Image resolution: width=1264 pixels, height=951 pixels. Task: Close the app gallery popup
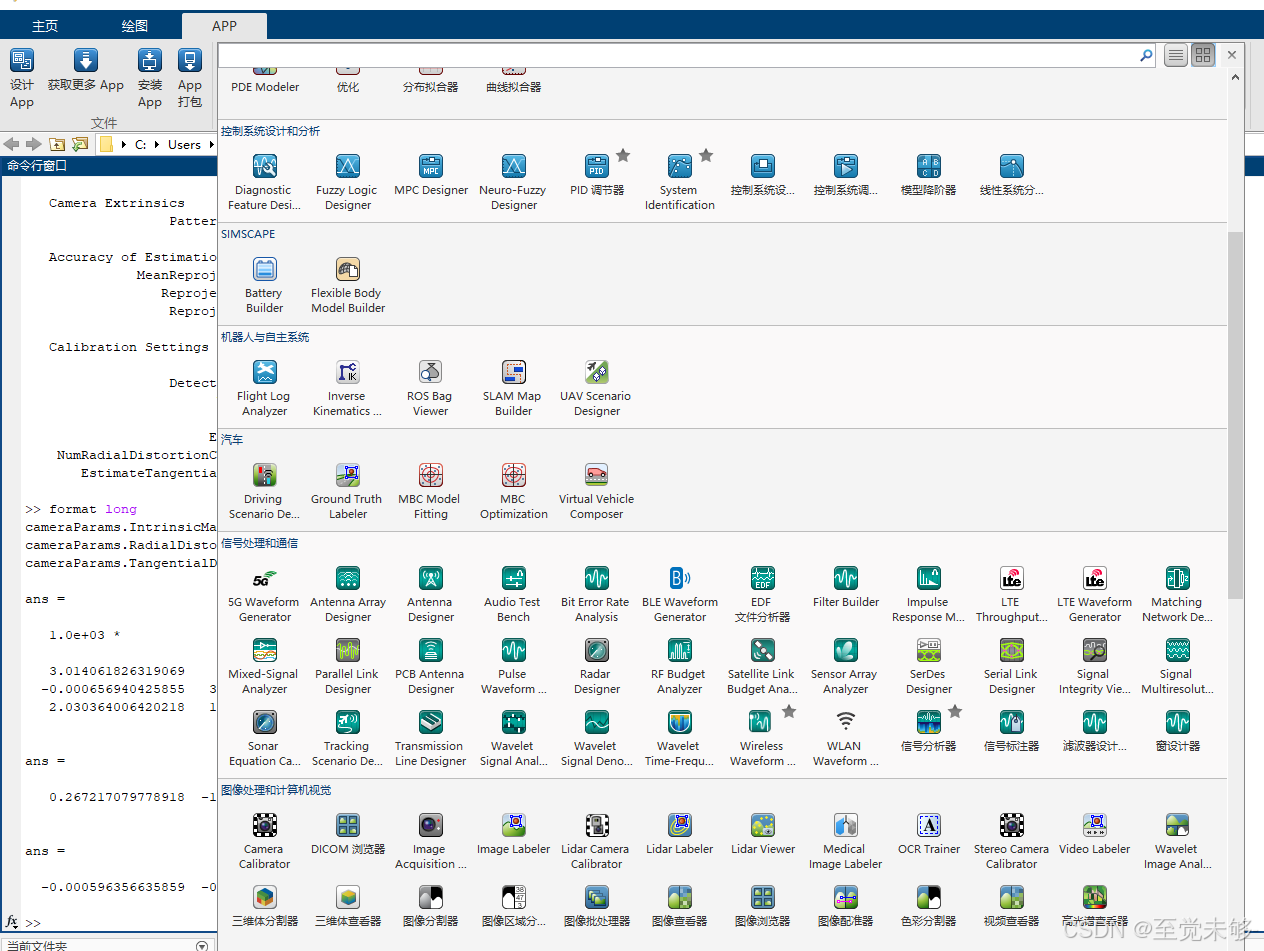click(1232, 55)
